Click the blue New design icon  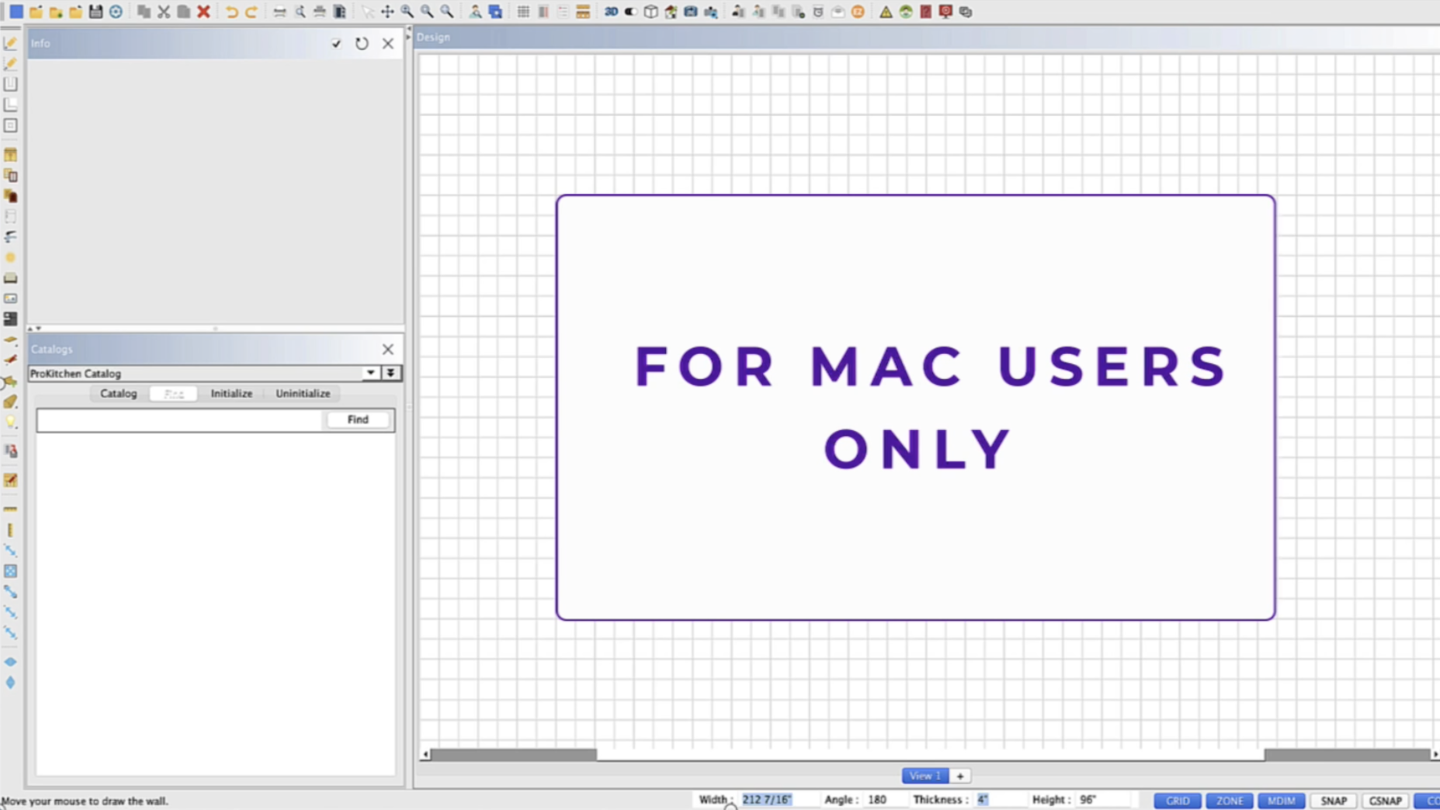tap(16, 12)
